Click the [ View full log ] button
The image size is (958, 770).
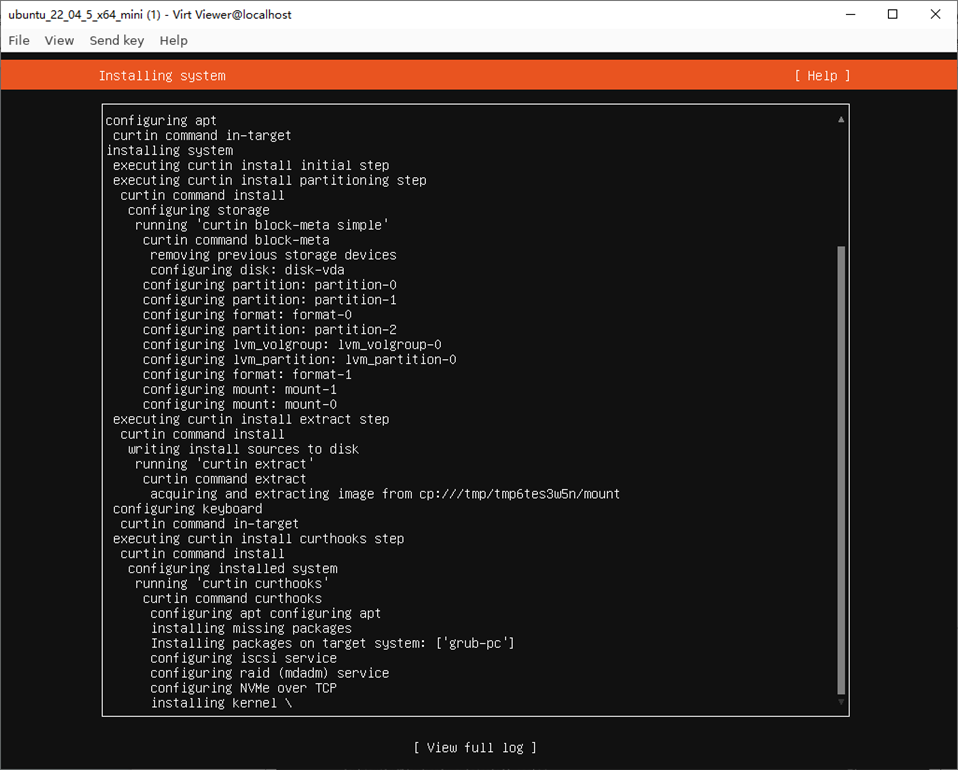475,747
